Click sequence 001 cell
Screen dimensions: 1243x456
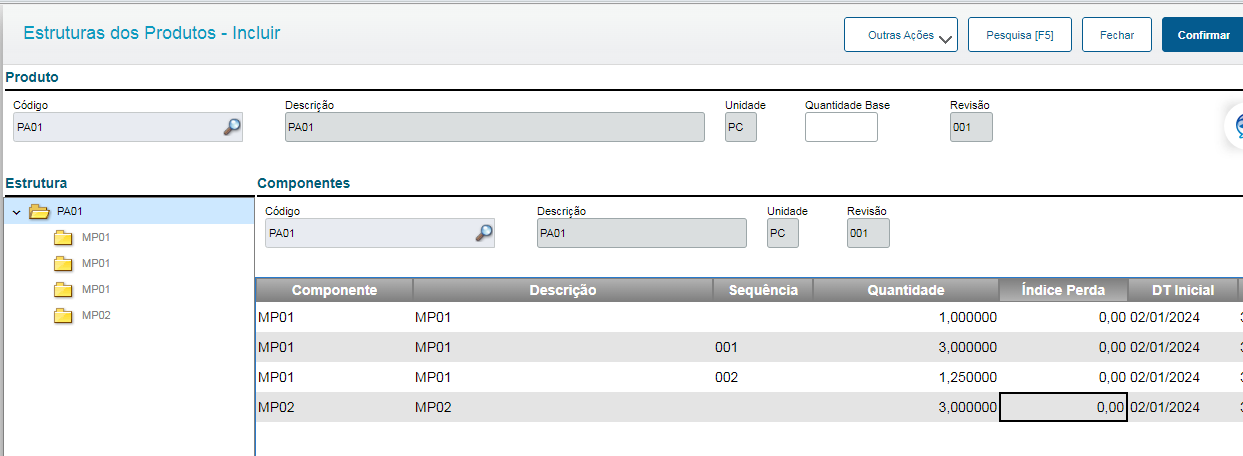[x=763, y=347]
